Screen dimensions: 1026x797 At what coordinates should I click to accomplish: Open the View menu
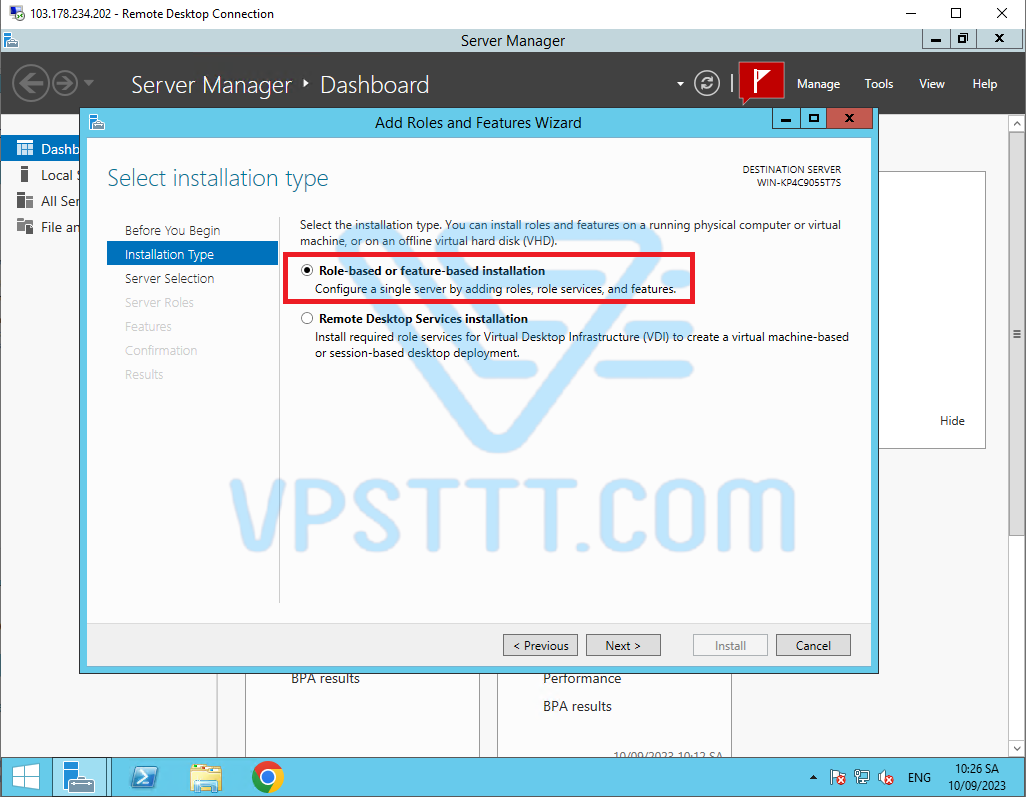point(931,84)
